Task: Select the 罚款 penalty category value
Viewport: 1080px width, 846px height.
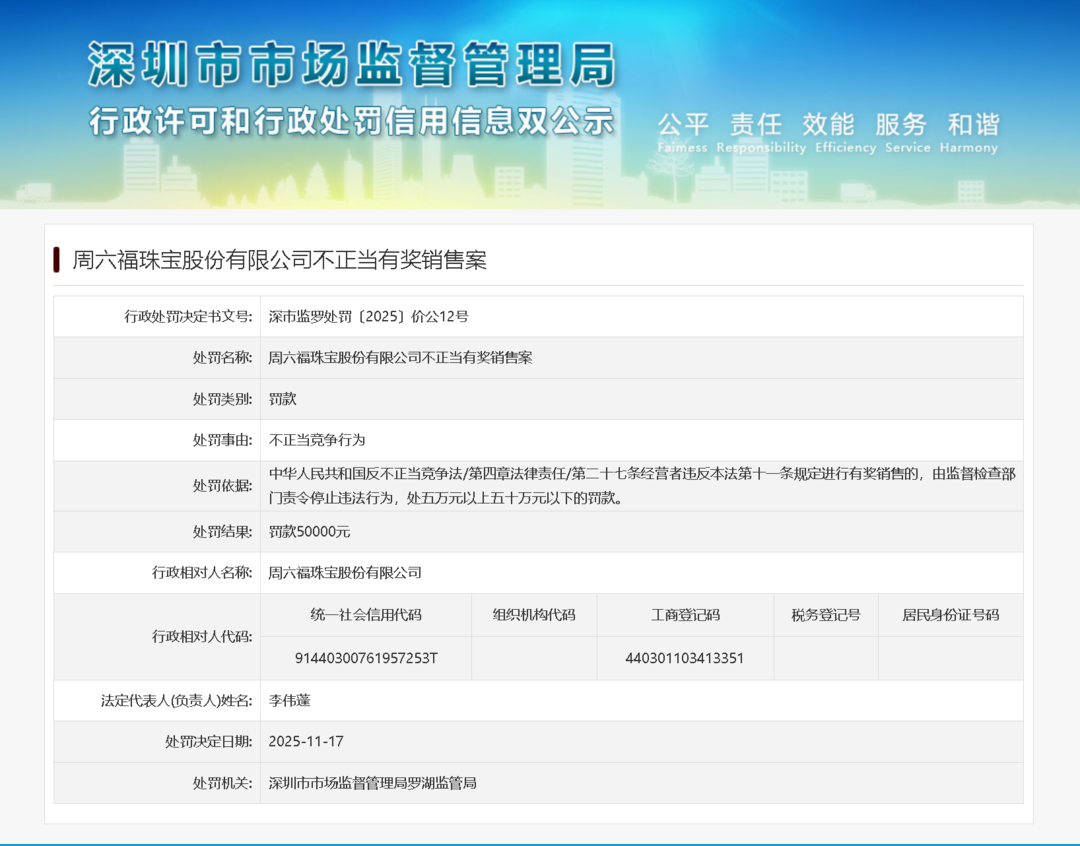Action: click(x=283, y=399)
